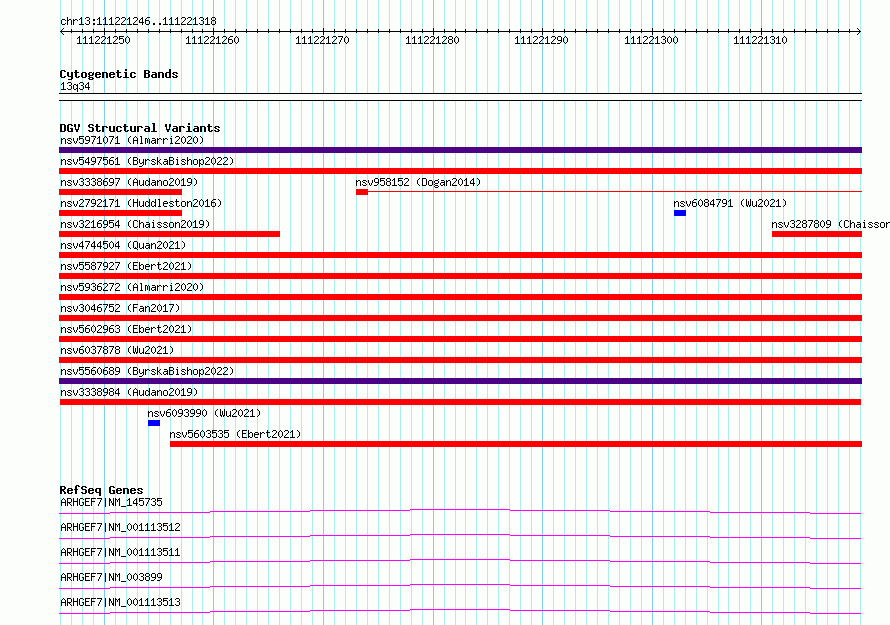The height and width of the screenshot is (625, 890).
Task: Click the right arrow of the coordinate ruler
Action: coord(858,32)
